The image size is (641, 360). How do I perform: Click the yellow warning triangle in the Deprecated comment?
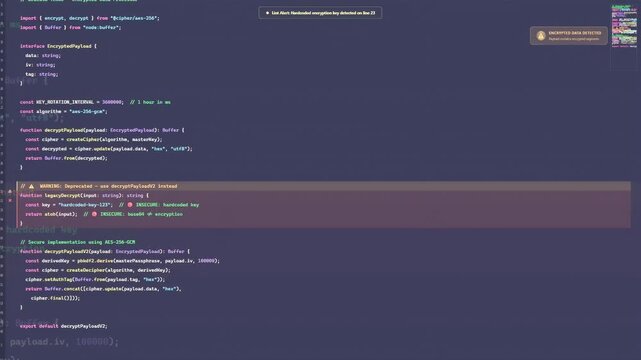(x=31, y=186)
